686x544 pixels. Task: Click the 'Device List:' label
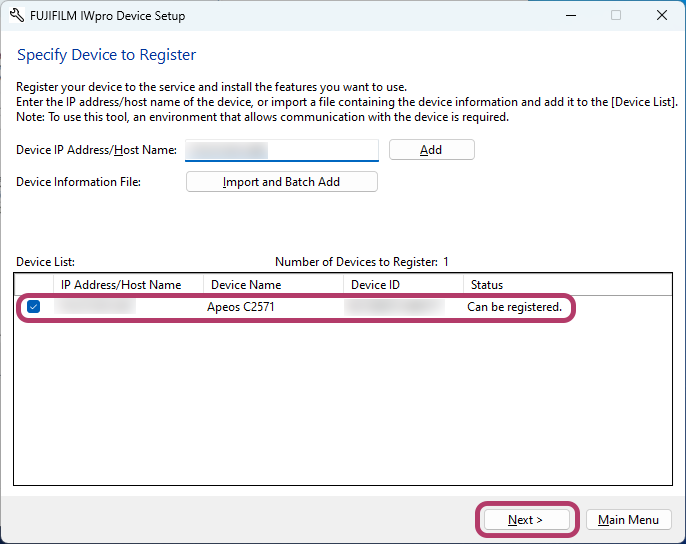[46, 262]
